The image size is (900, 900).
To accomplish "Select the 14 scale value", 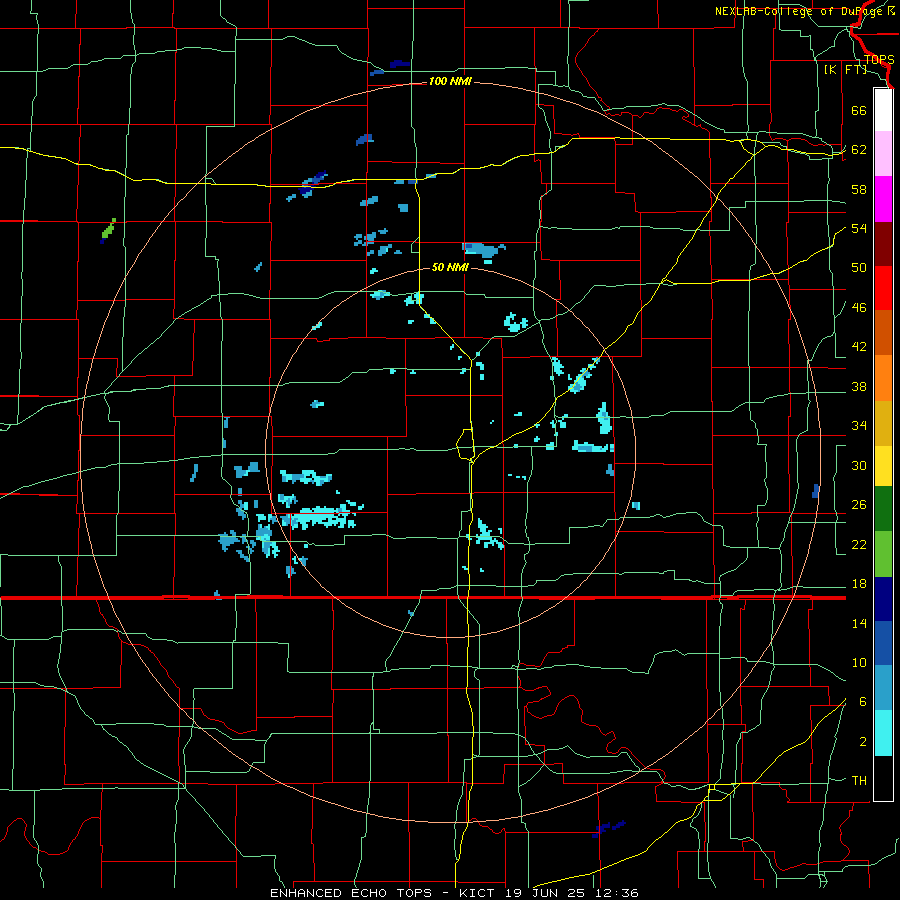I will [x=859, y=623].
